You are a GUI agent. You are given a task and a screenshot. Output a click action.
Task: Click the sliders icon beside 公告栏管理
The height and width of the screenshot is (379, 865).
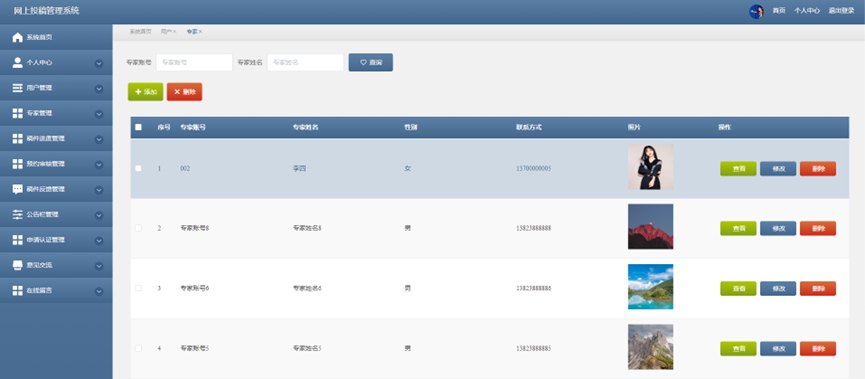18,215
